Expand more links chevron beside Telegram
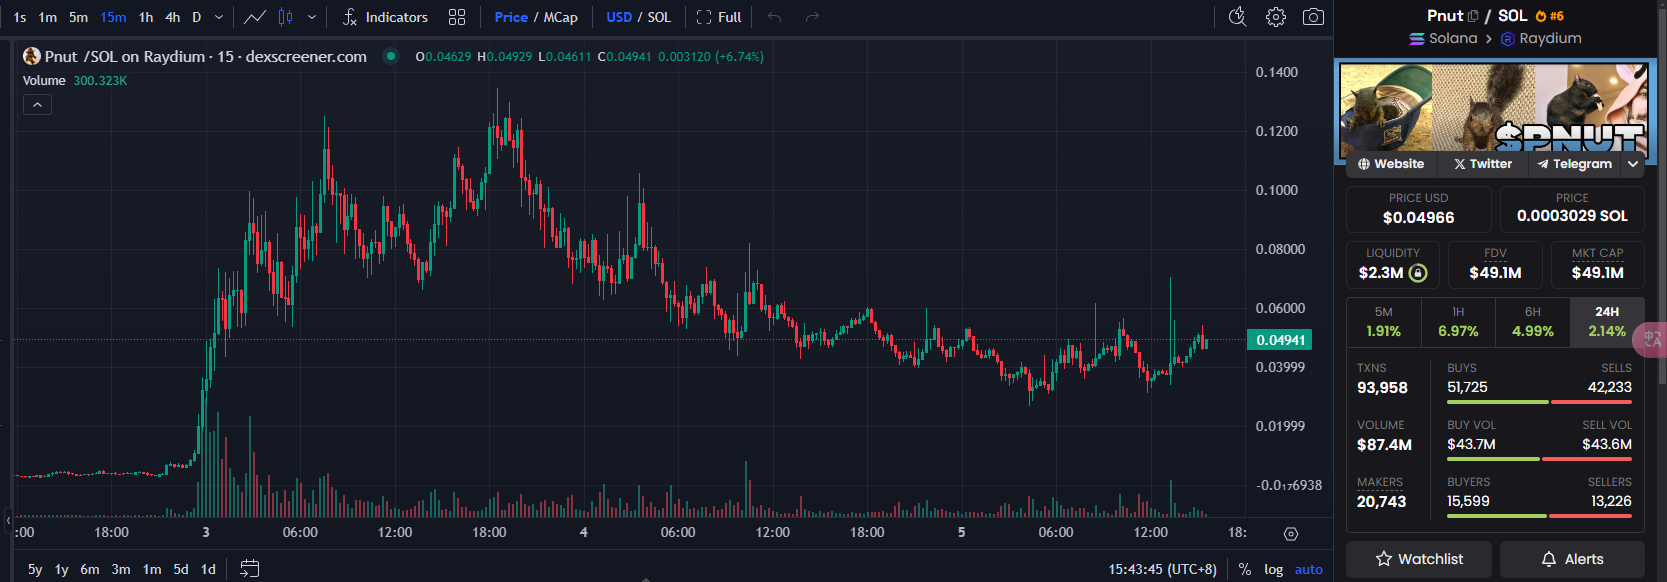Image resolution: width=1667 pixels, height=582 pixels. tap(1633, 164)
